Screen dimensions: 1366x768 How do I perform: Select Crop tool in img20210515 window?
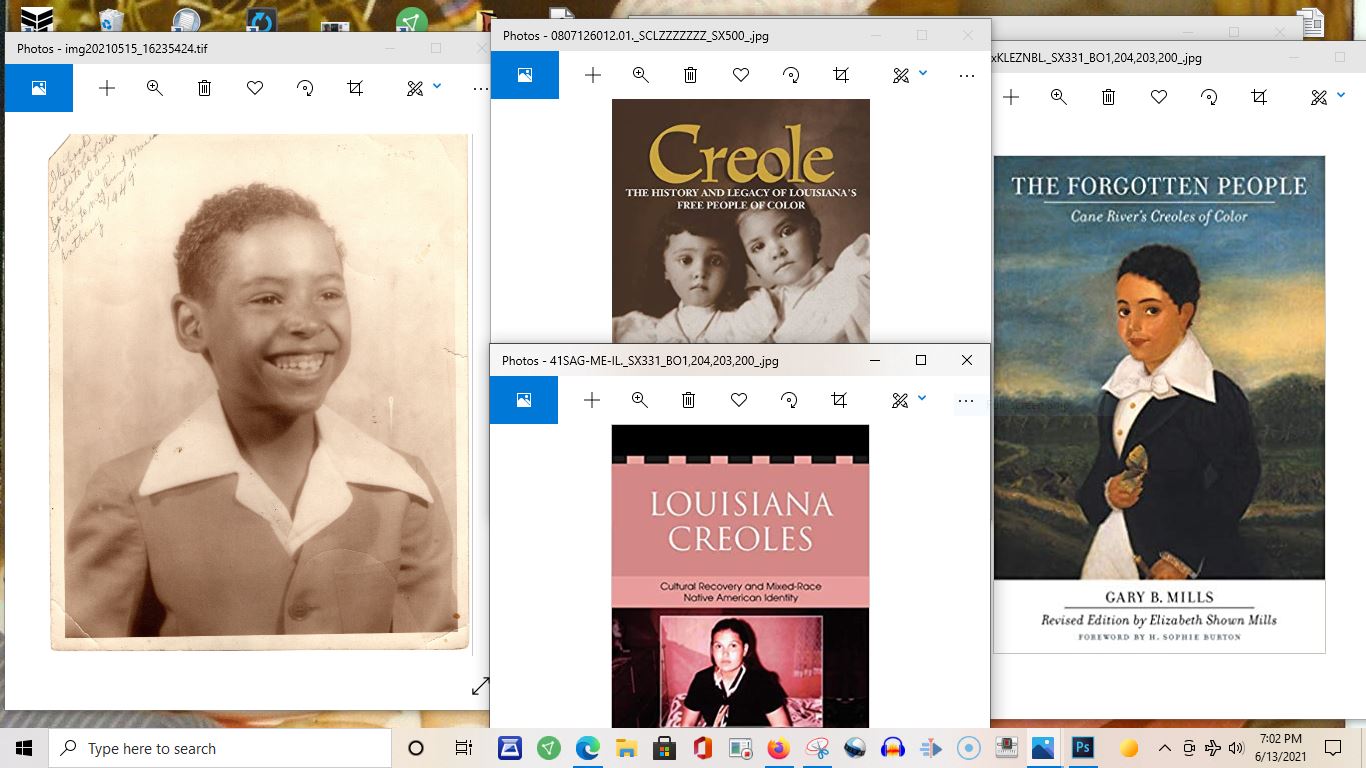[355, 88]
